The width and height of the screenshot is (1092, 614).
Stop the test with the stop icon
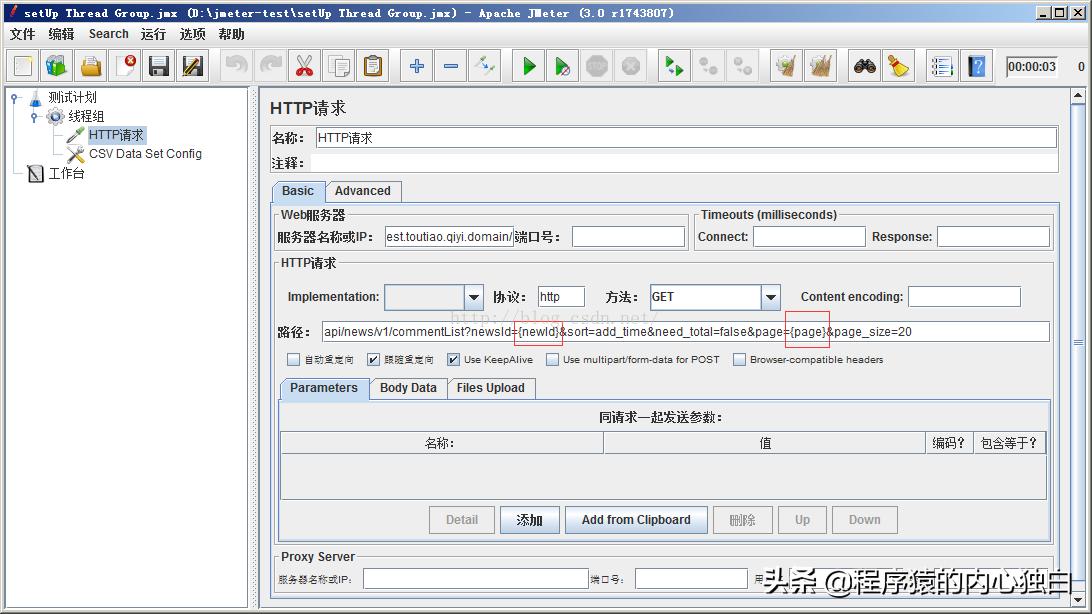[596, 65]
